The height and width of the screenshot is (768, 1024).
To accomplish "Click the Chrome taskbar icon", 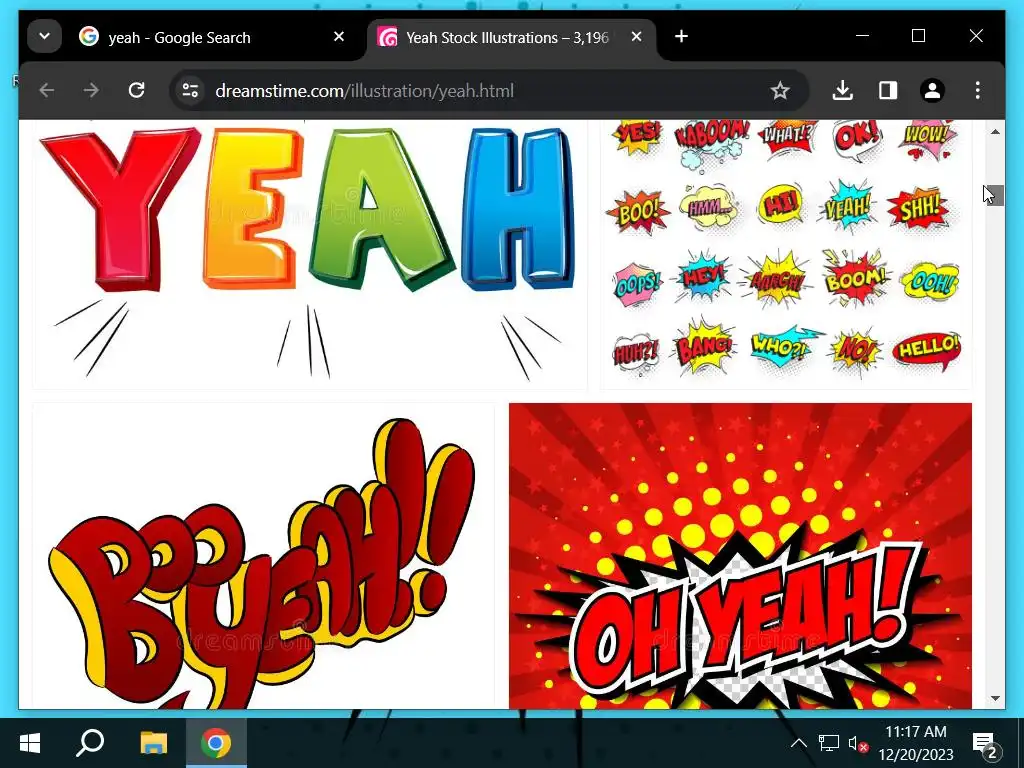I will point(216,743).
